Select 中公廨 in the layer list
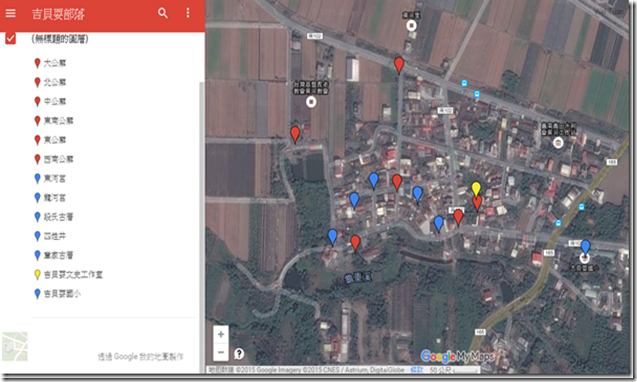The width and height of the screenshot is (637, 382). [x=54, y=101]
